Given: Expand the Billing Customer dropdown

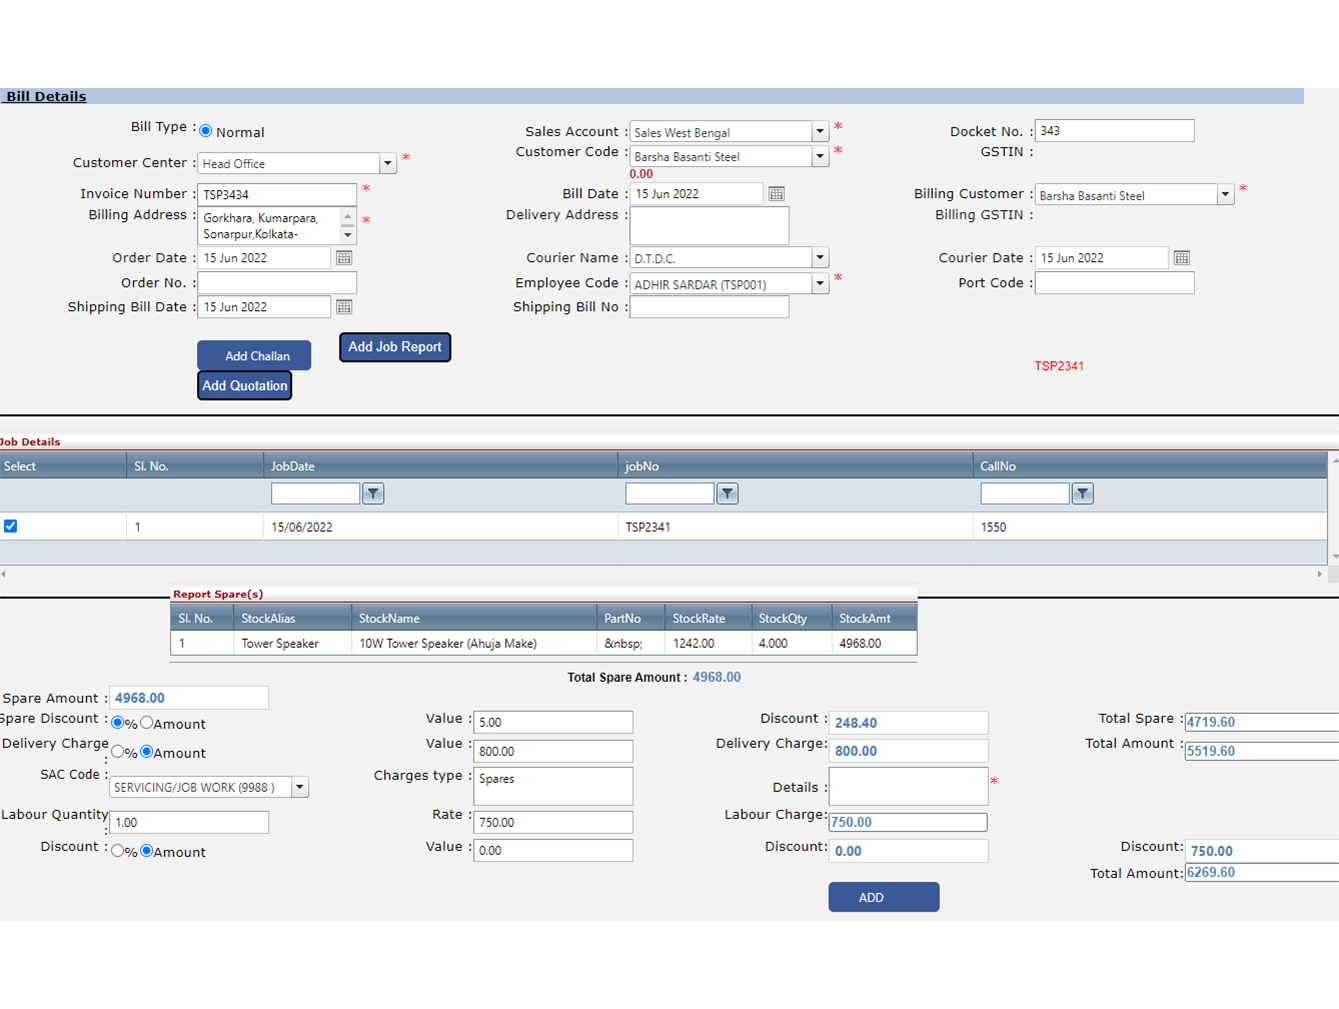Looking at the screenshot, I should click(x=1225, y=195).
